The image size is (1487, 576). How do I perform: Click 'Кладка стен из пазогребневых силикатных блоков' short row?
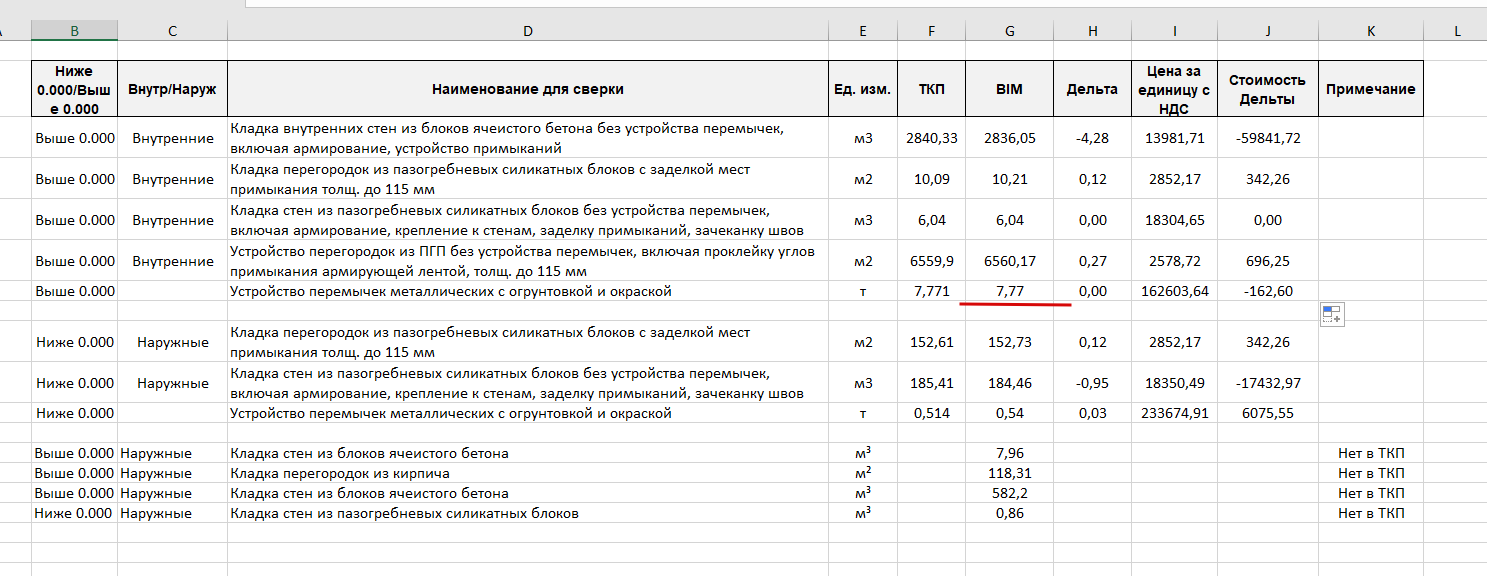(528, 513)
